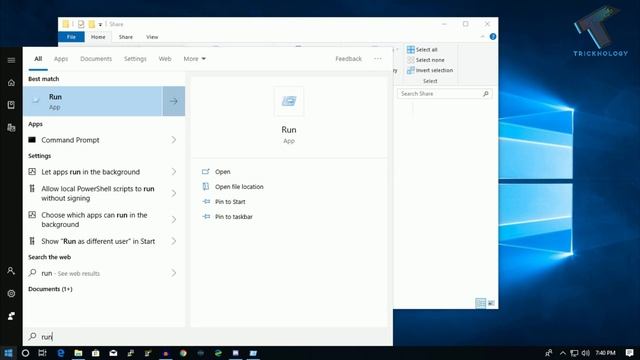This screenshot has width=640, height=360.
Task: Open Mail app from taskbar
Action: (x=113, y=353)
